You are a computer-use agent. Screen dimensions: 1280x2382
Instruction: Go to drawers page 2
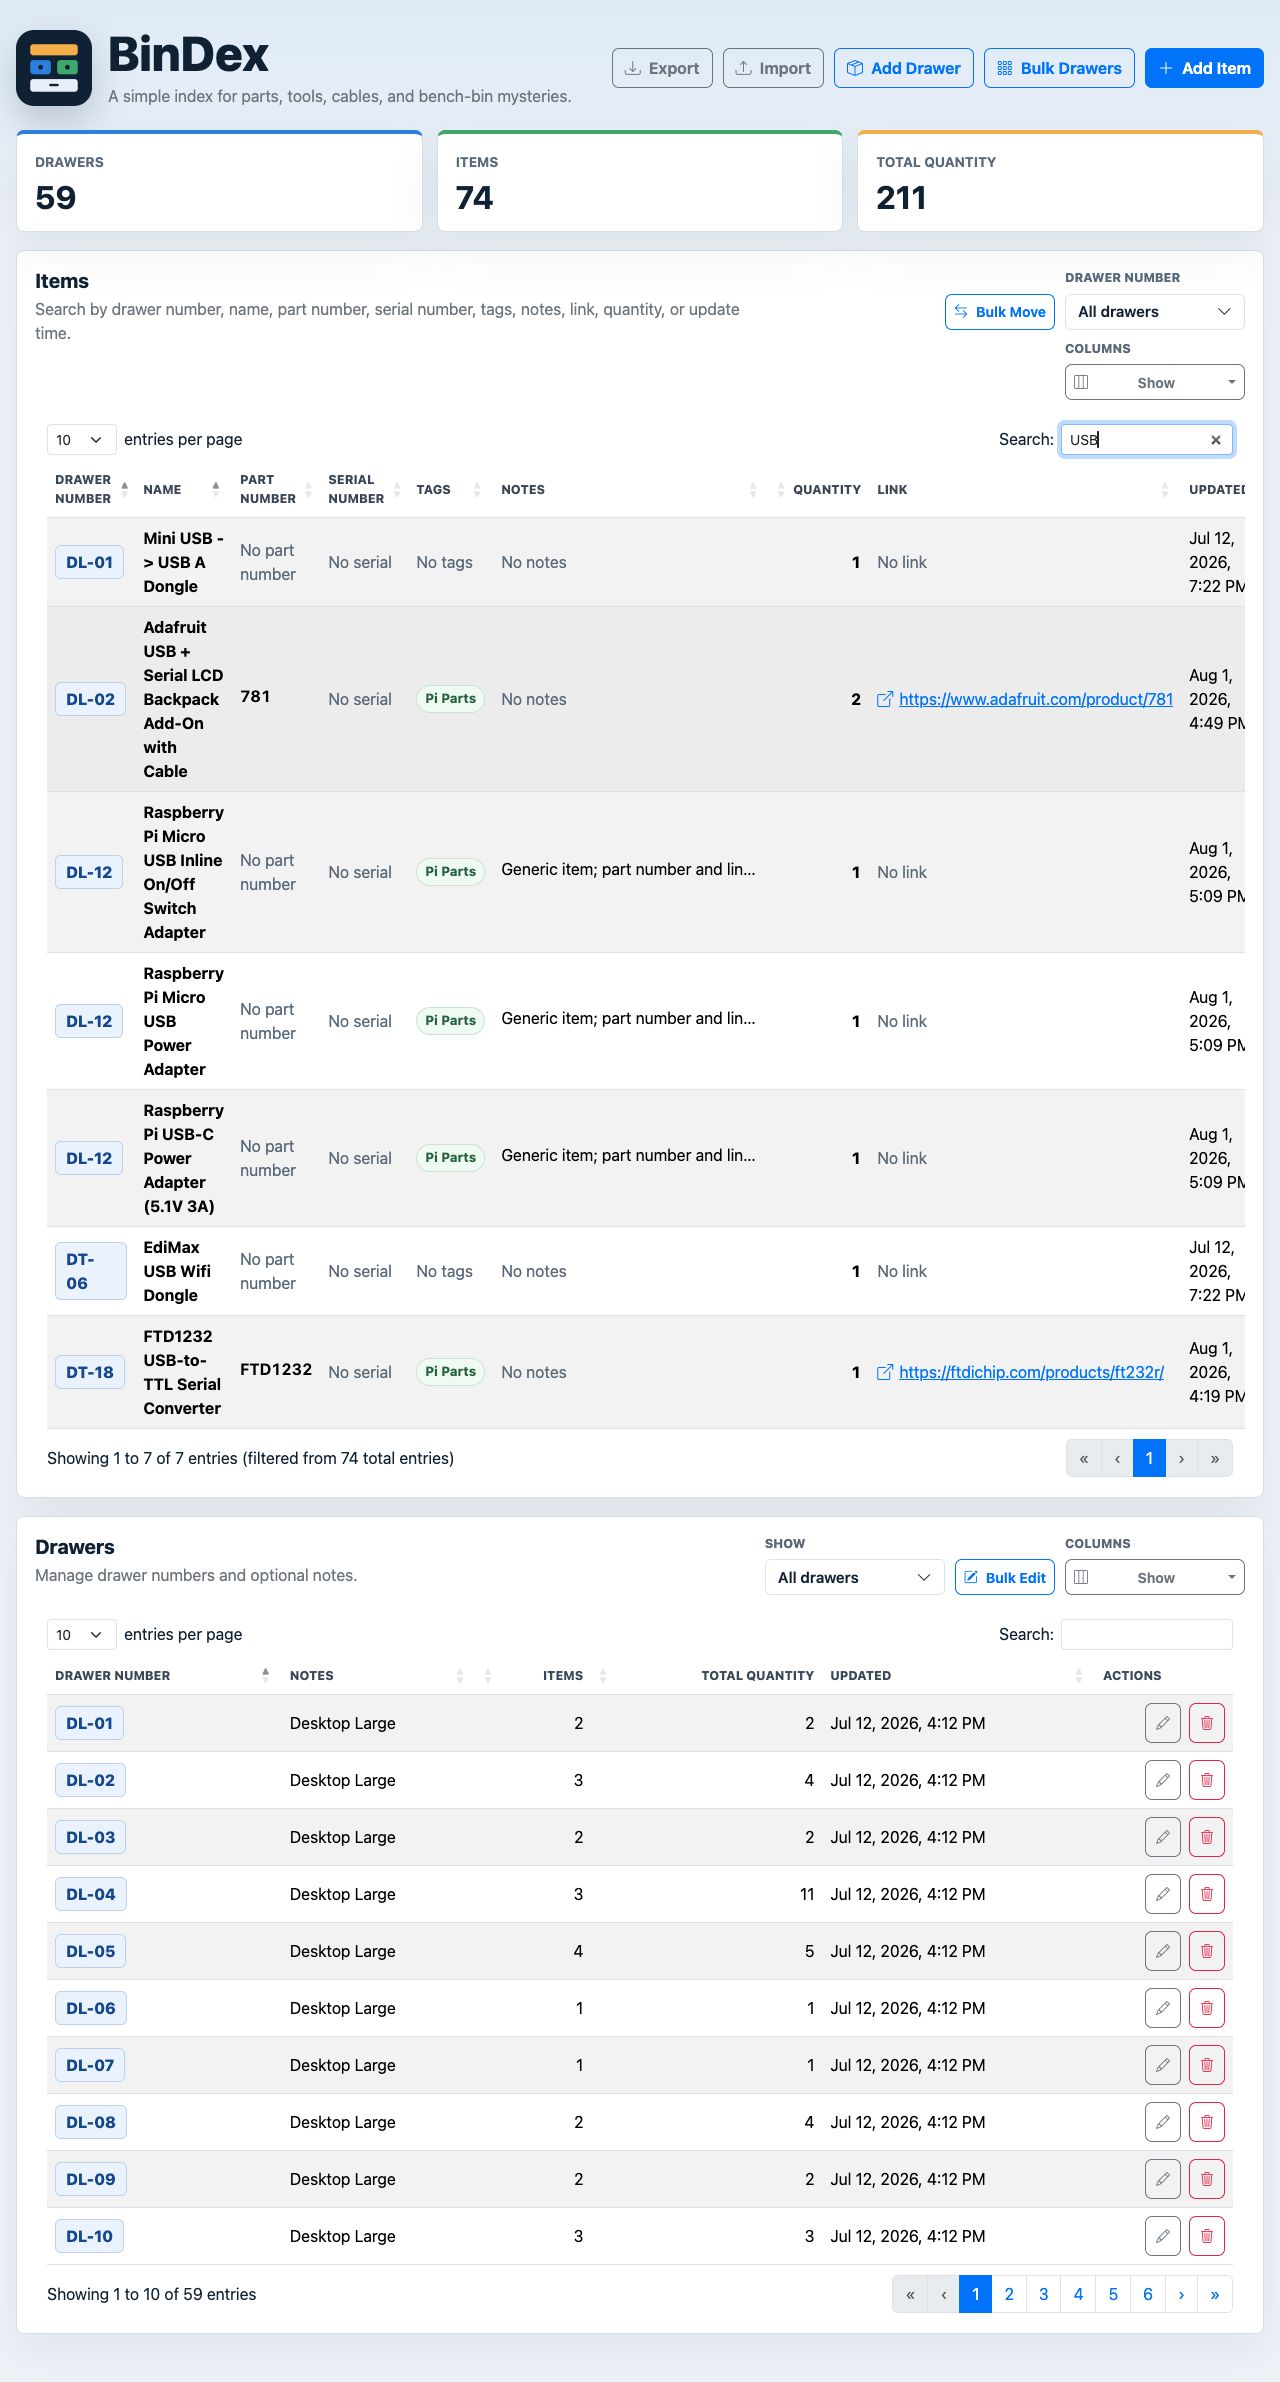(1009, 2294)
